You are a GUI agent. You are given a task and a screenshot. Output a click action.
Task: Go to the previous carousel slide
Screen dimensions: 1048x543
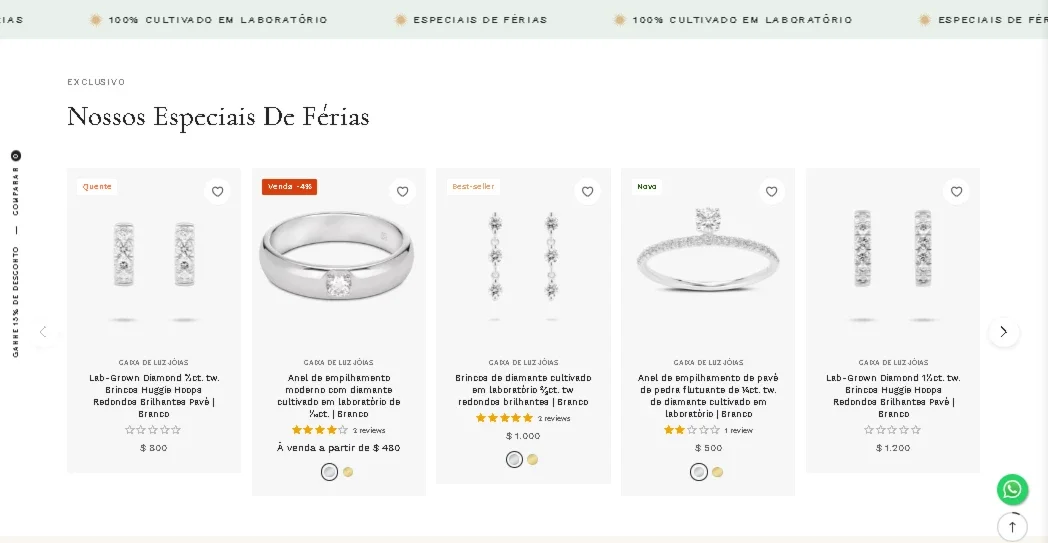click(43, 332)
